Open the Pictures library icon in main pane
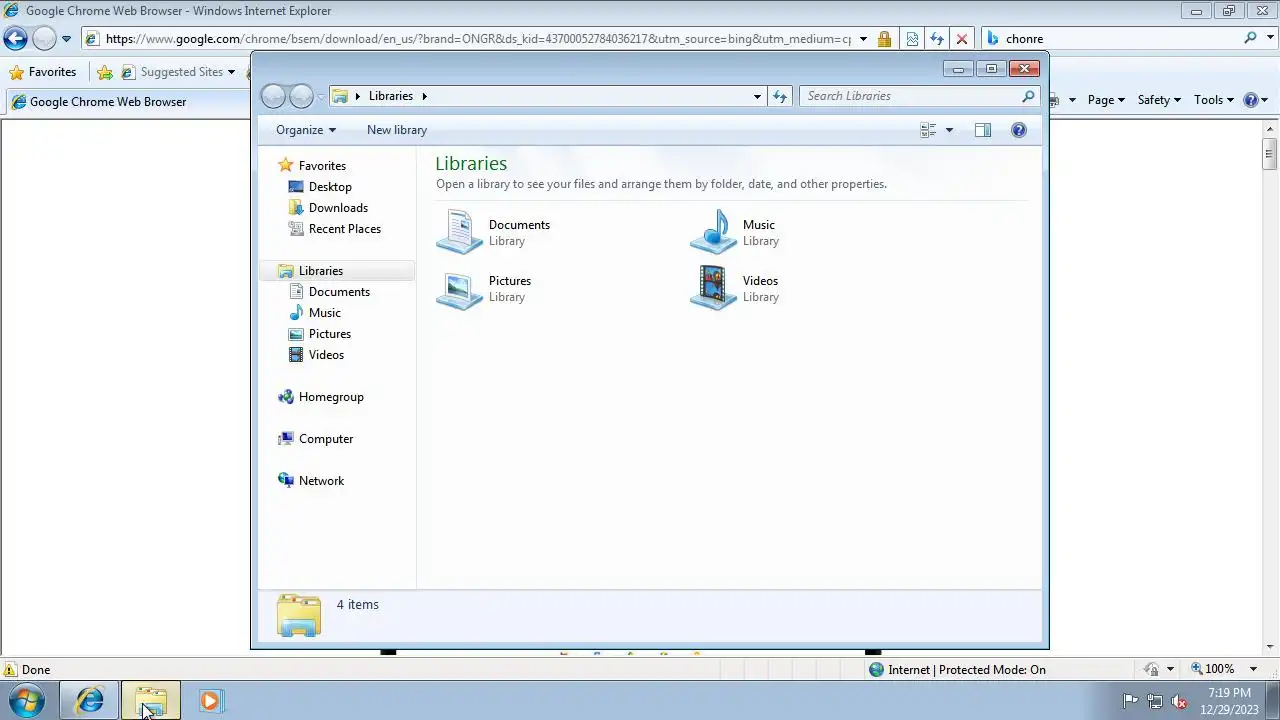The height and width of the screenshot is (720, 1280). click(x=459, y=288)
